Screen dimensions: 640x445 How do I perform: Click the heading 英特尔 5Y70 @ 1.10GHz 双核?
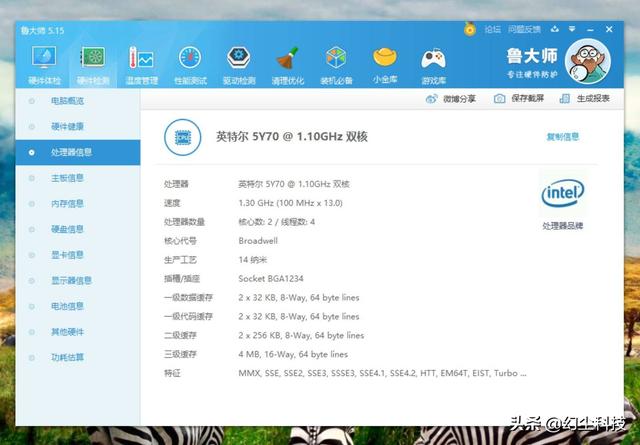[x=292, y=137]
